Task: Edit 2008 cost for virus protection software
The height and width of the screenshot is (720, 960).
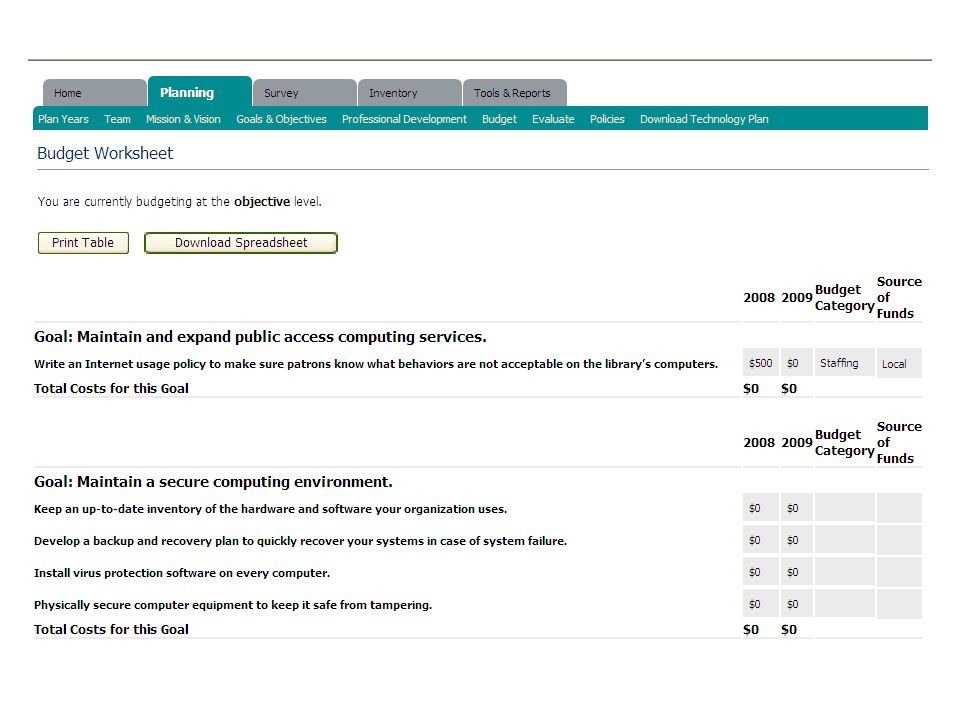Action: tap(760, 572)
